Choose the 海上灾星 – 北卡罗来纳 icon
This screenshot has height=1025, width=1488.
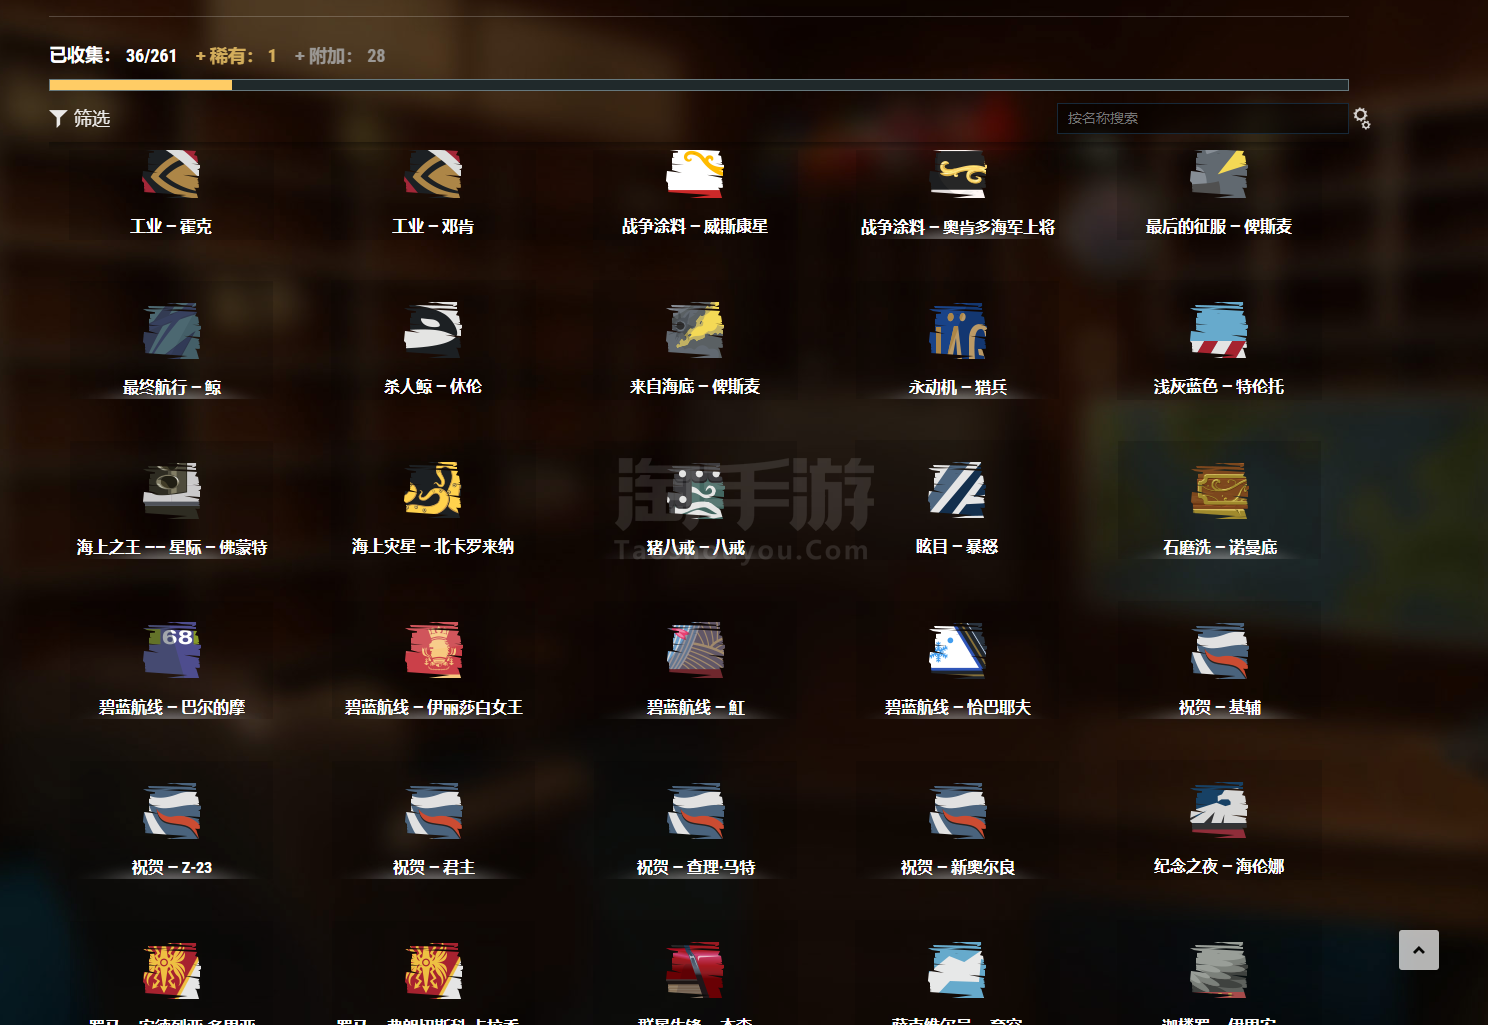[433, 490]
